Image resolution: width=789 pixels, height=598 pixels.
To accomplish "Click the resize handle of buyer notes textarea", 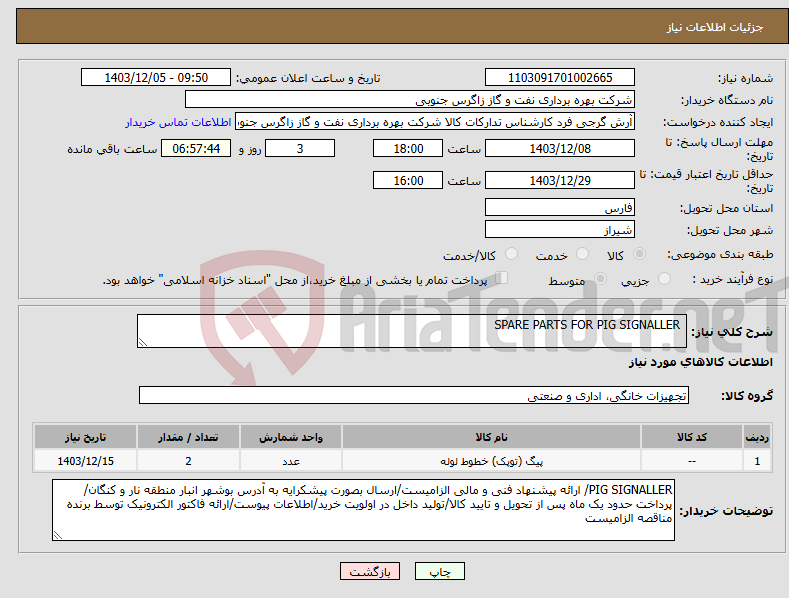I will pyautogui.click(x=58, y=535).
